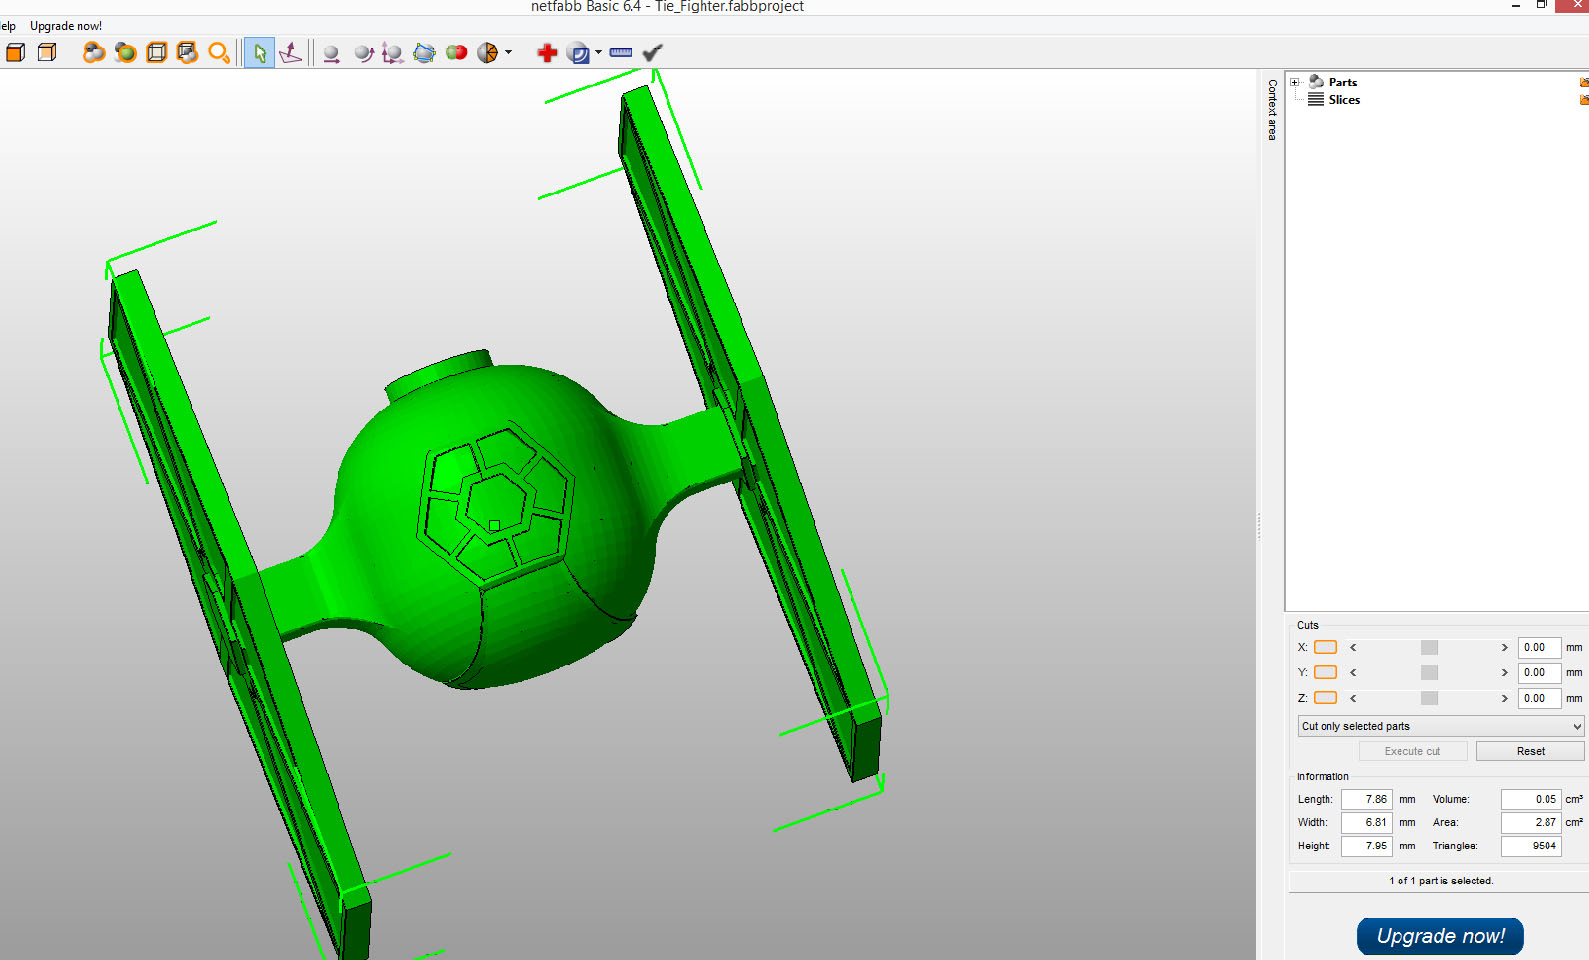Click the X cut slider handle
The height and width of the screenshot is (960, 1589).
(1429, 647)
